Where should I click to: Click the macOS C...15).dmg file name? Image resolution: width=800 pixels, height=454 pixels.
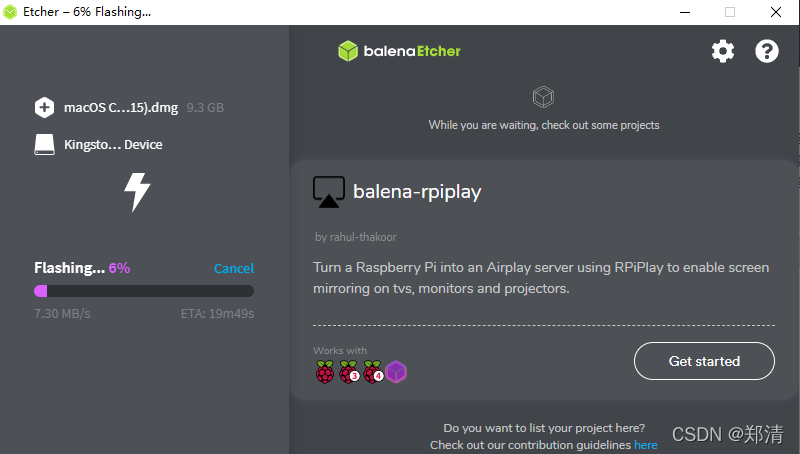coord(121,108)
